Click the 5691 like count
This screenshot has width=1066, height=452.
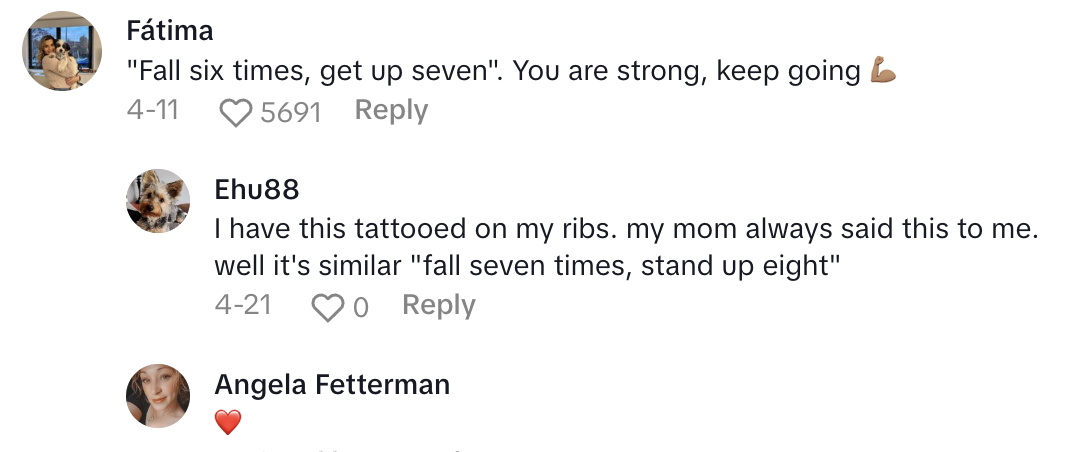[x=290, y=113]
